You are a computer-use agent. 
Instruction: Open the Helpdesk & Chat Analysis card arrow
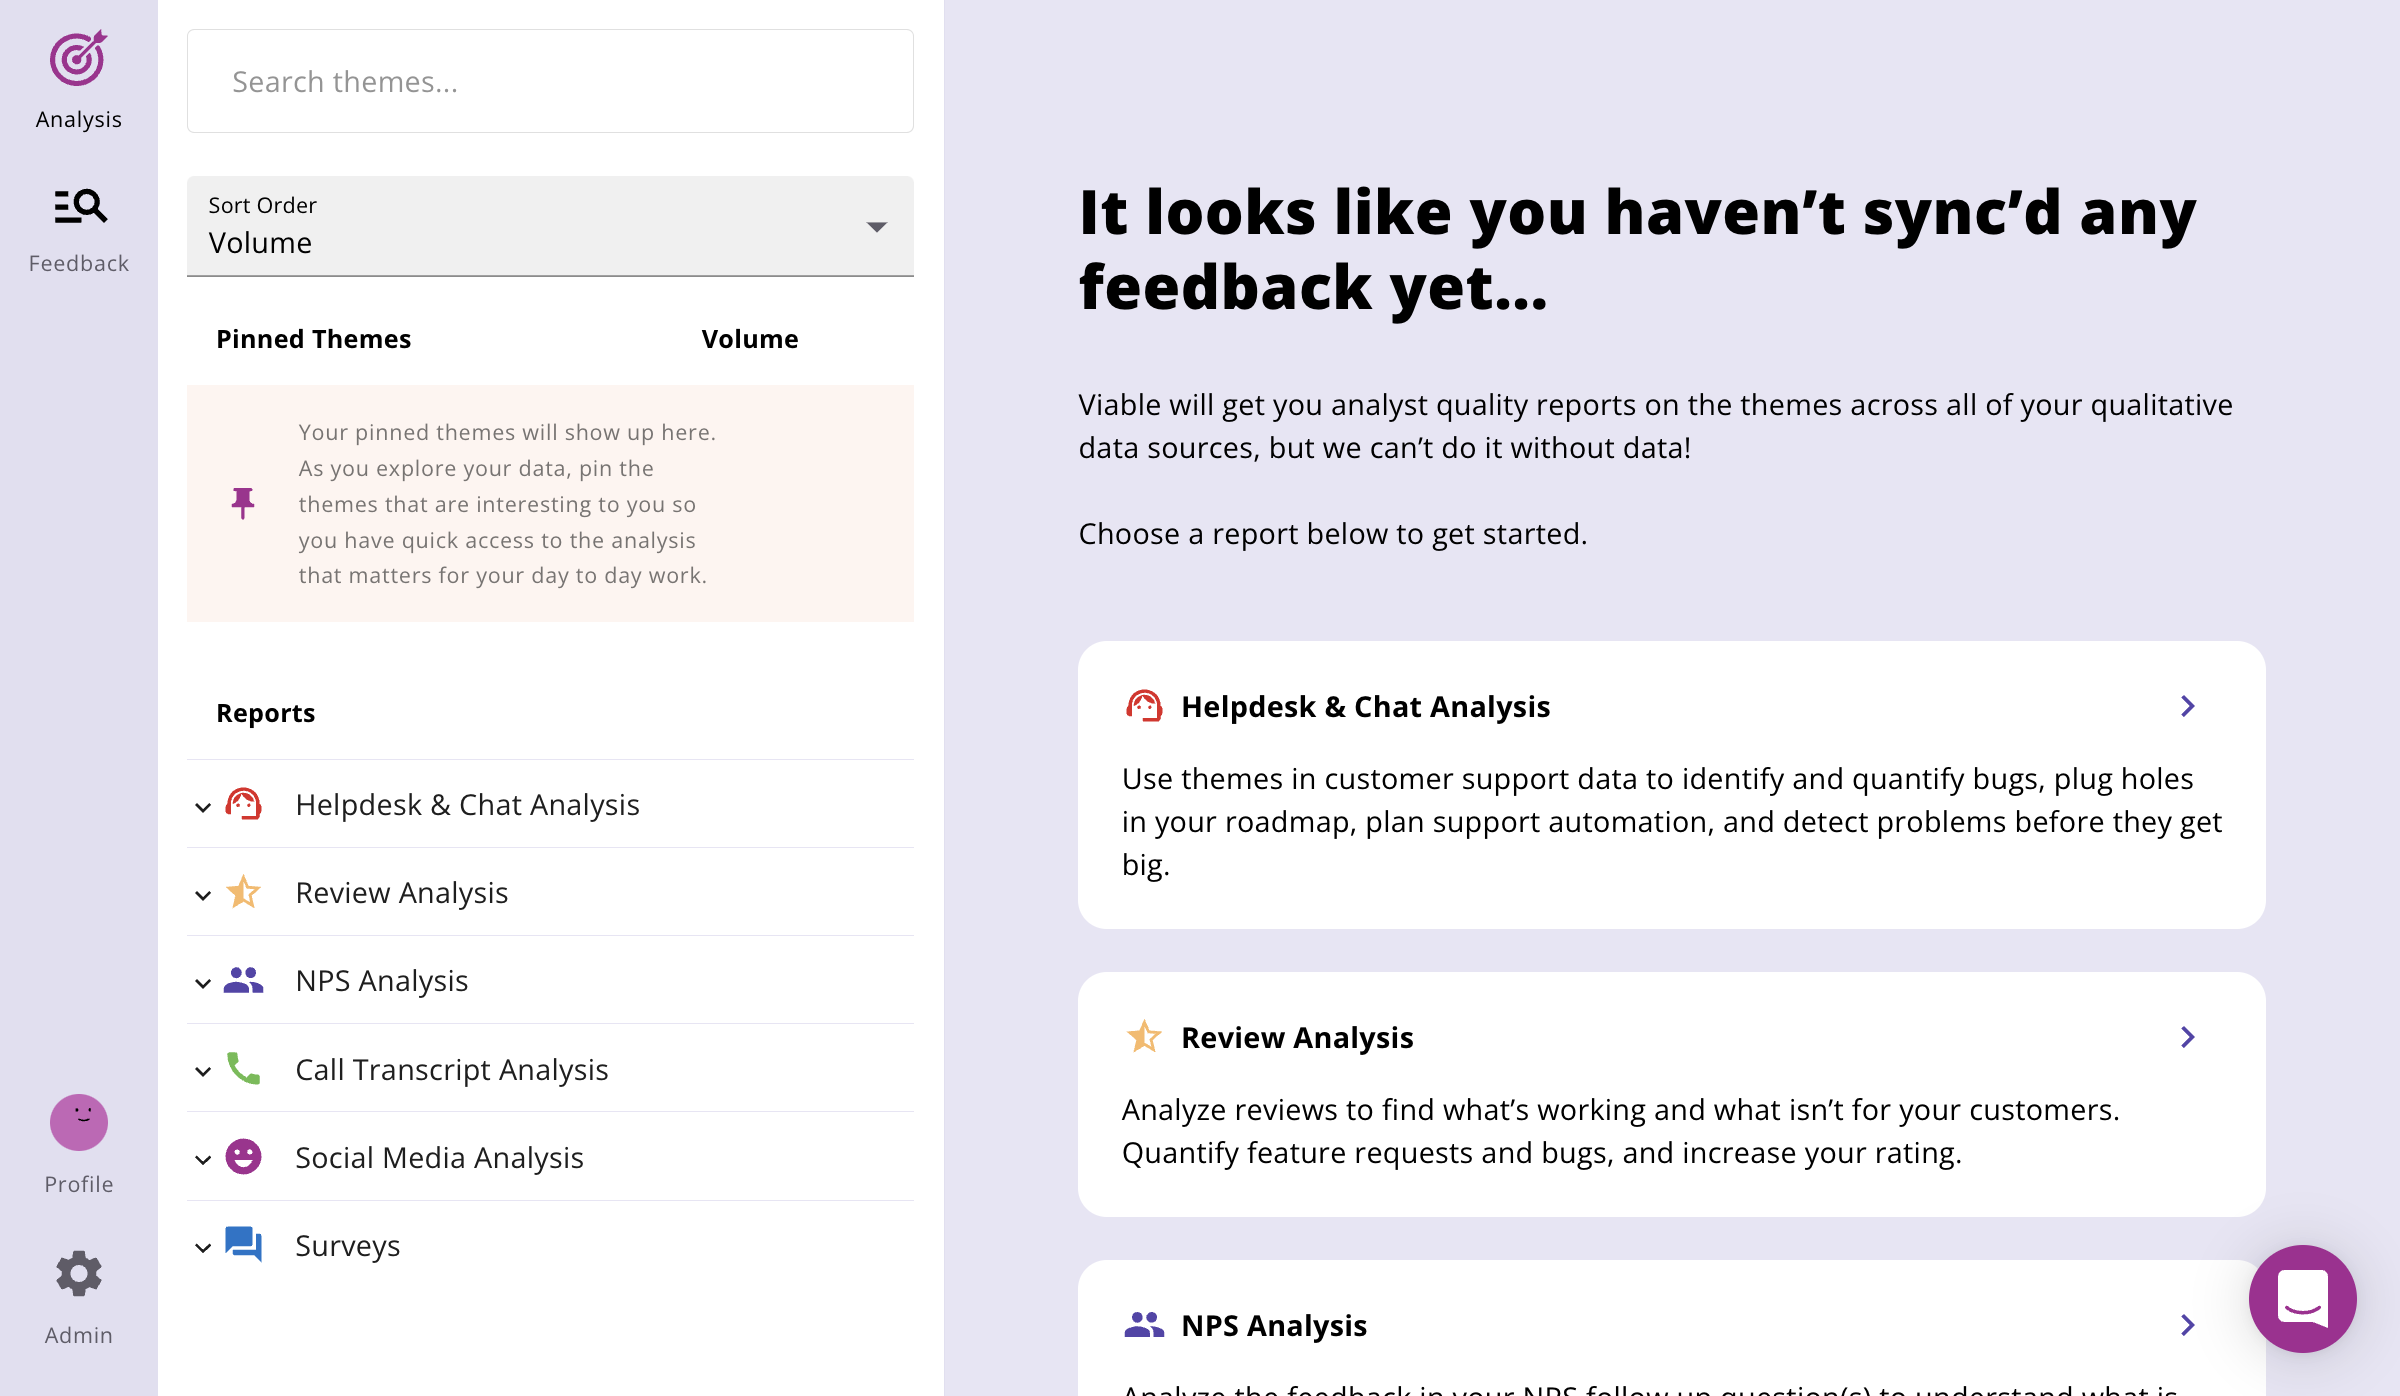point(2188,706)
